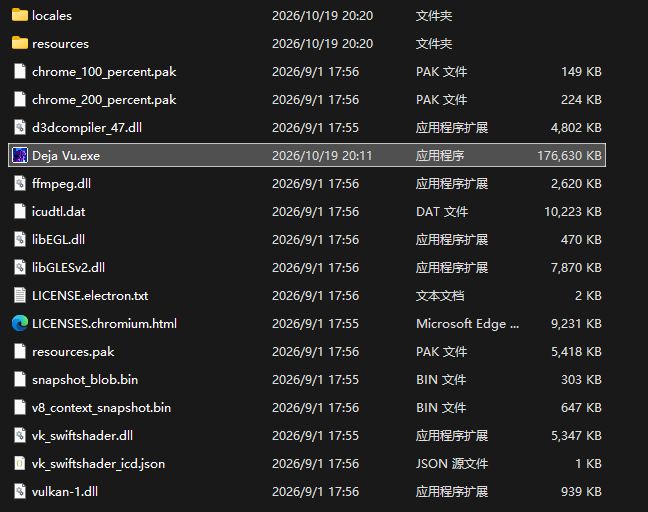Image resolution: width=648 pixels, height=512 pixels.
Task: Select the locales folder icon
Action: click(x=19, y=15)
